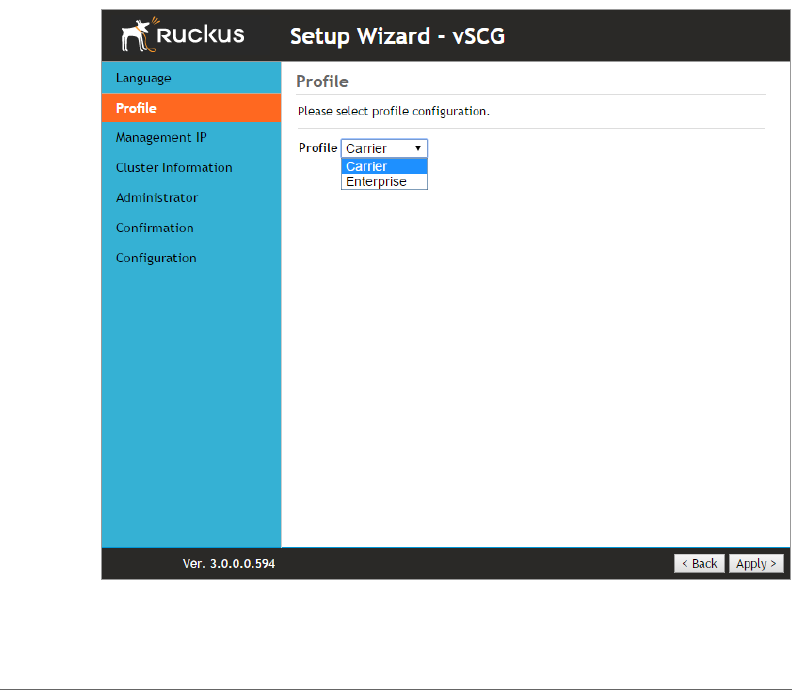Click the Profile field label
This screenshot has width=798, height=690.
[318, 148]
